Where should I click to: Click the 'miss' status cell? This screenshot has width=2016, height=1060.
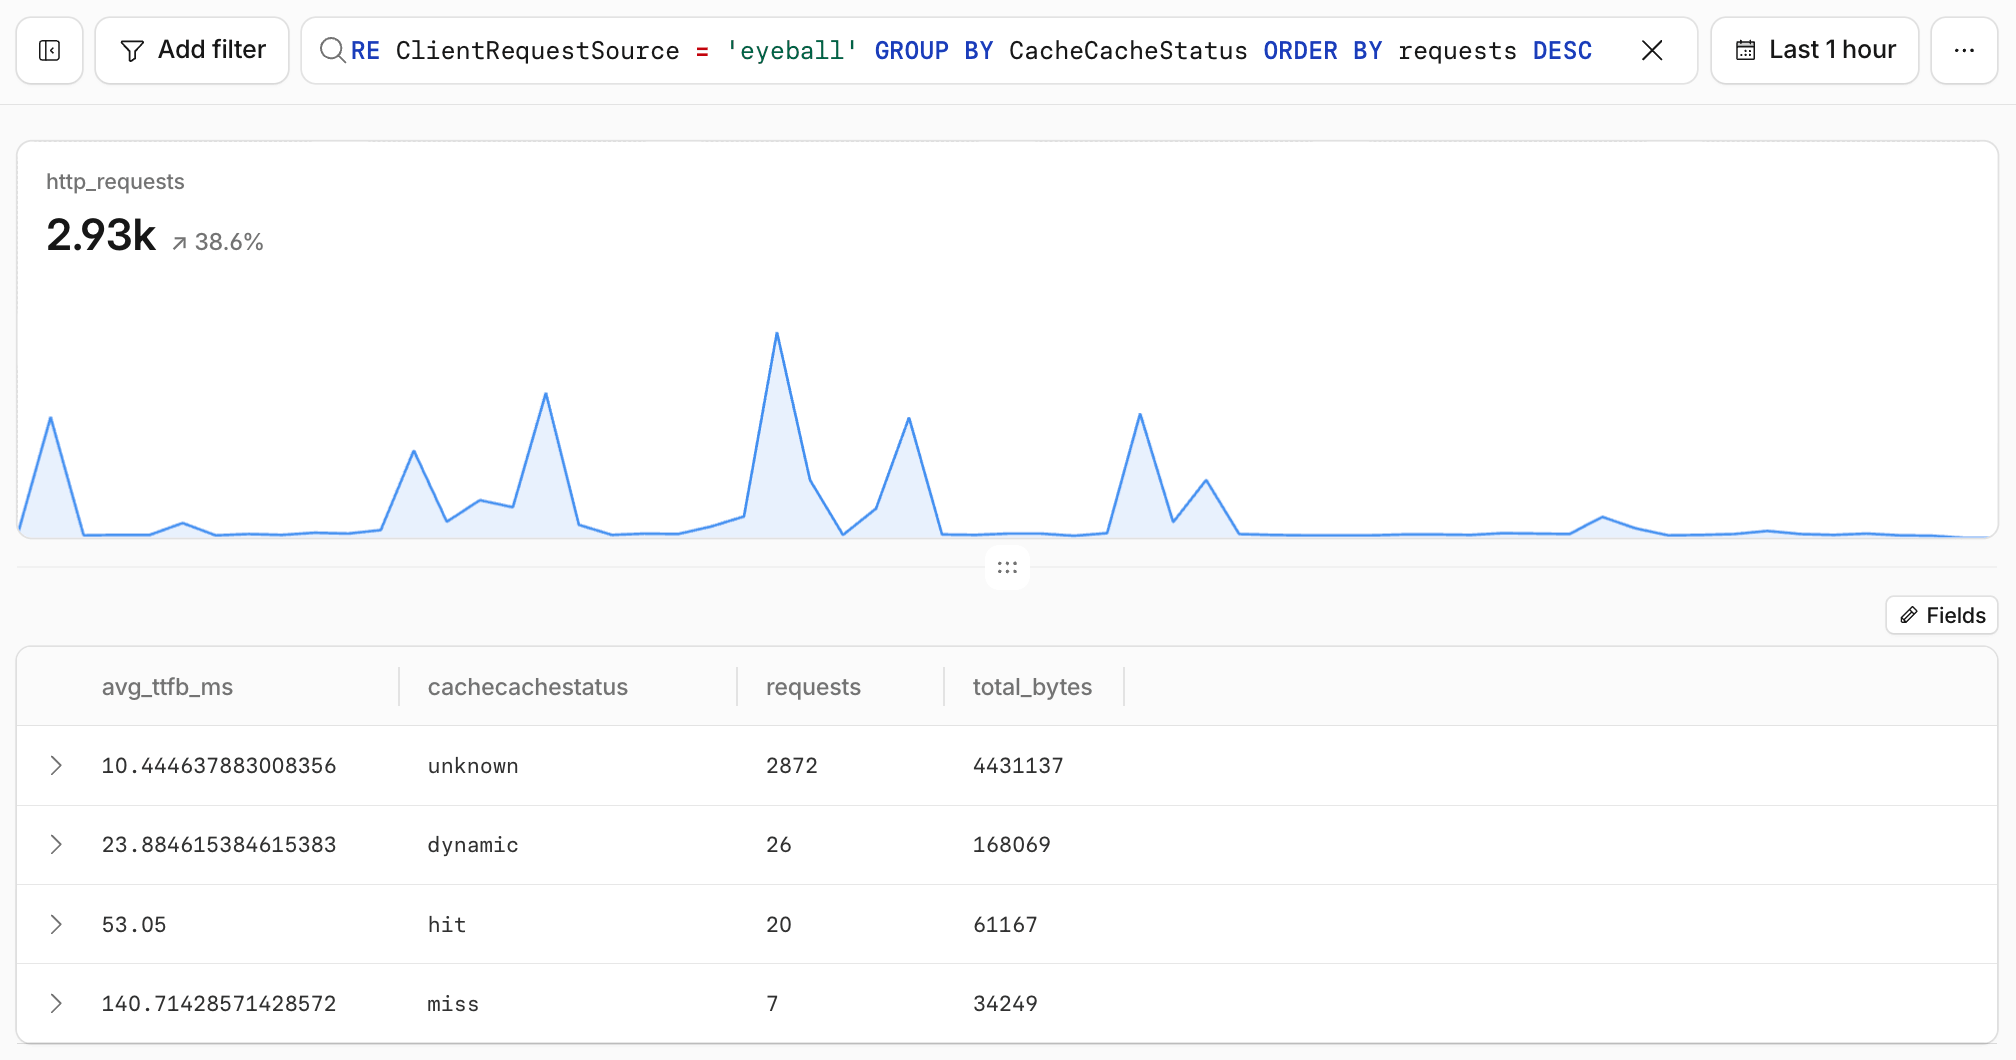tap(453, 1004)
